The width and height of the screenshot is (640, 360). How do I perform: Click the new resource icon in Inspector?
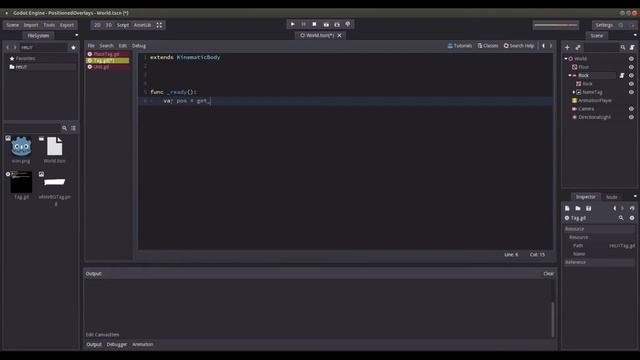[x=567, y=208]
